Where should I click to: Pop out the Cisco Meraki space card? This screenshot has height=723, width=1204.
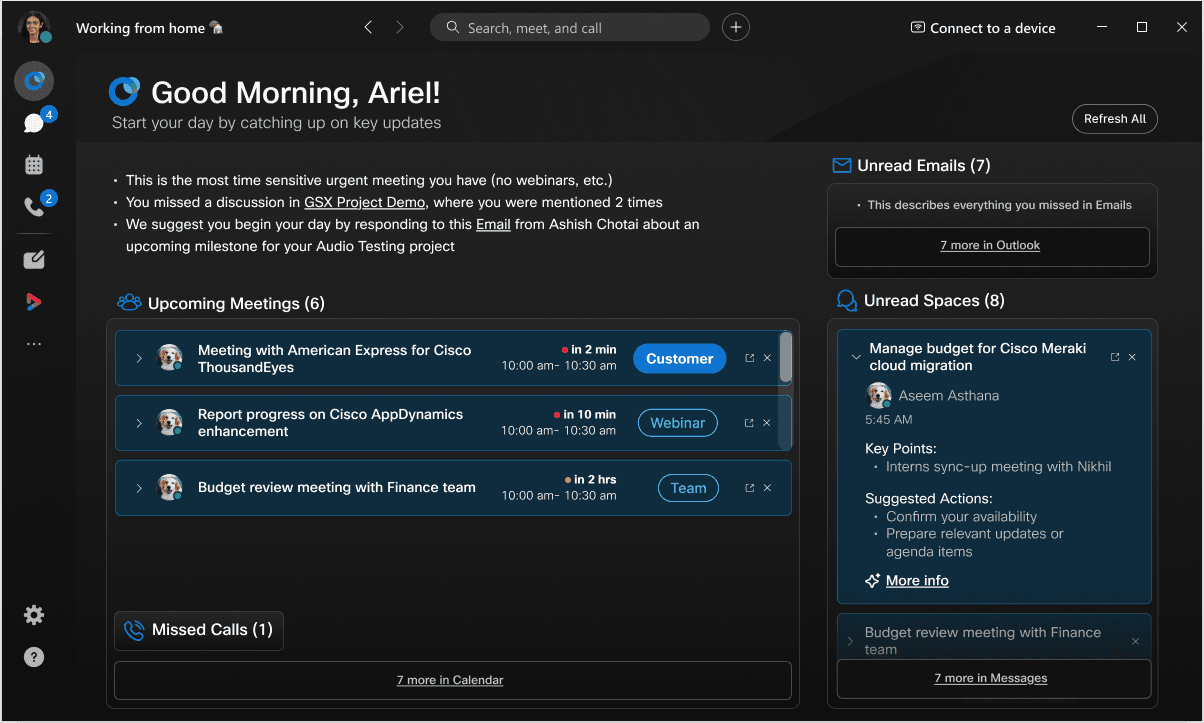(x=1115, y=357)
